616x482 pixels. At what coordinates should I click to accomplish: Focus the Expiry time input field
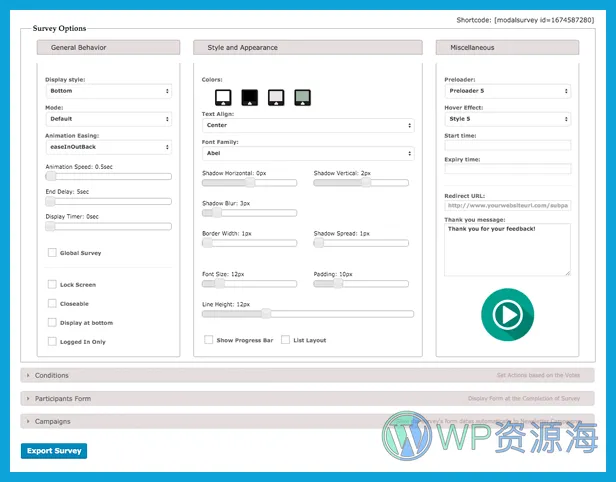508,169
